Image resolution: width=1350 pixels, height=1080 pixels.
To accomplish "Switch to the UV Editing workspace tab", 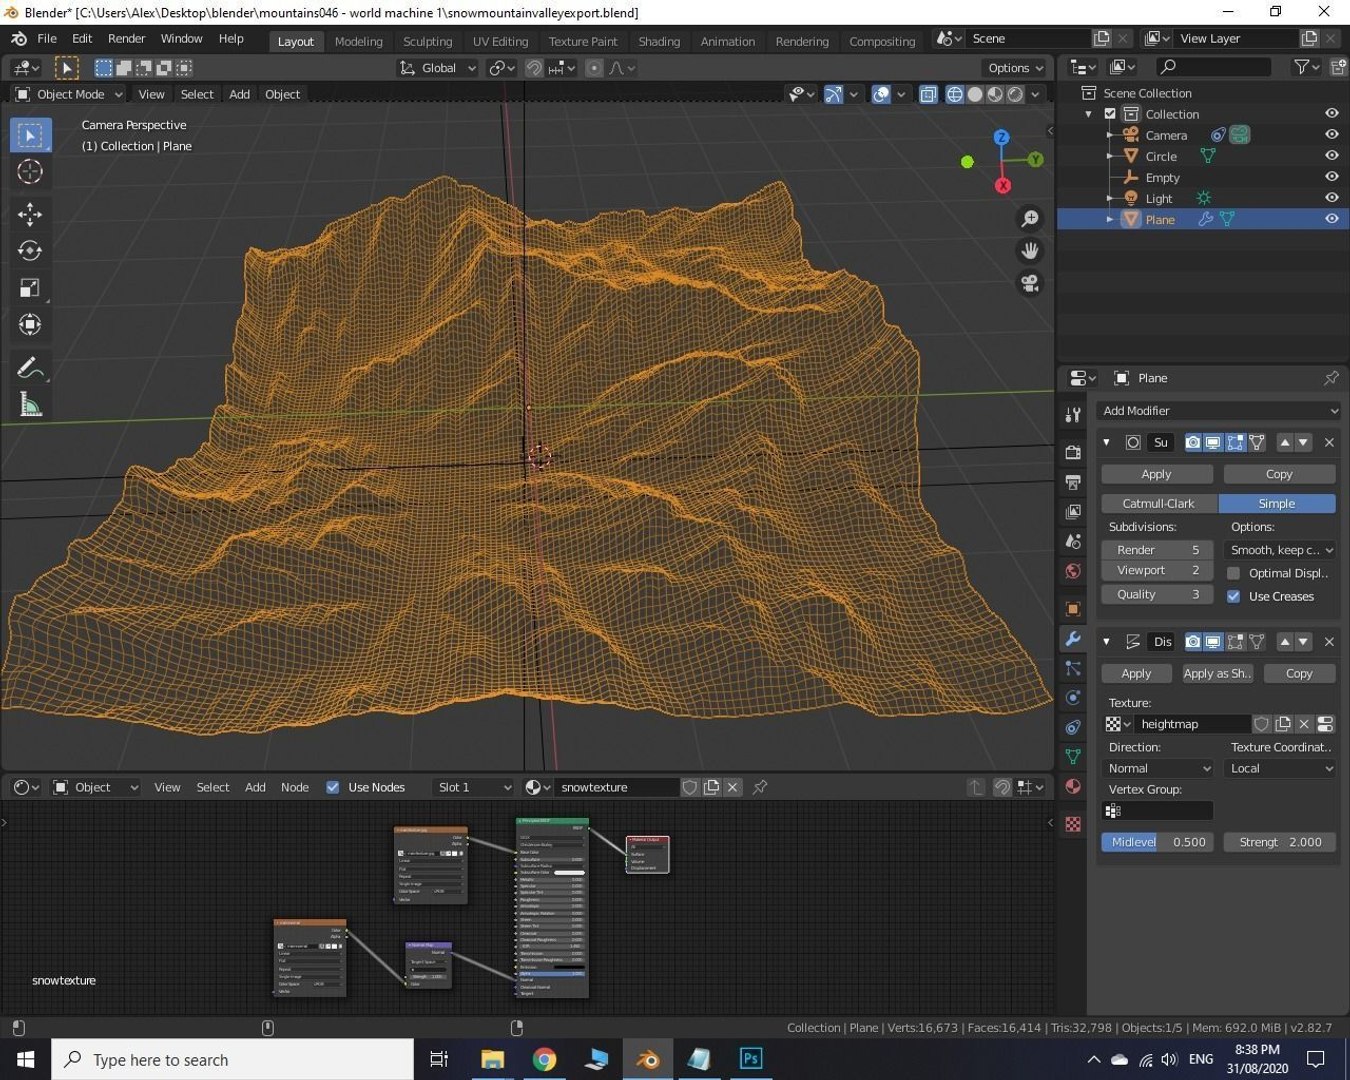I will pos(500,41).
